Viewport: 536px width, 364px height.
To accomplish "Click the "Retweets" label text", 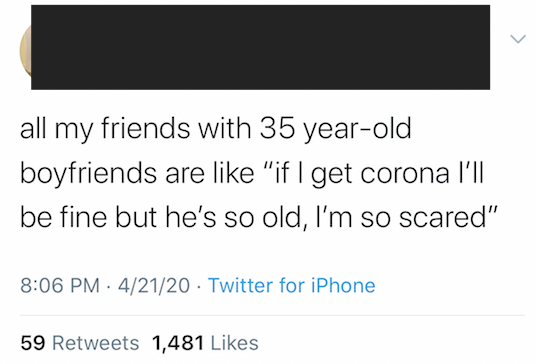I will point(95,343).
